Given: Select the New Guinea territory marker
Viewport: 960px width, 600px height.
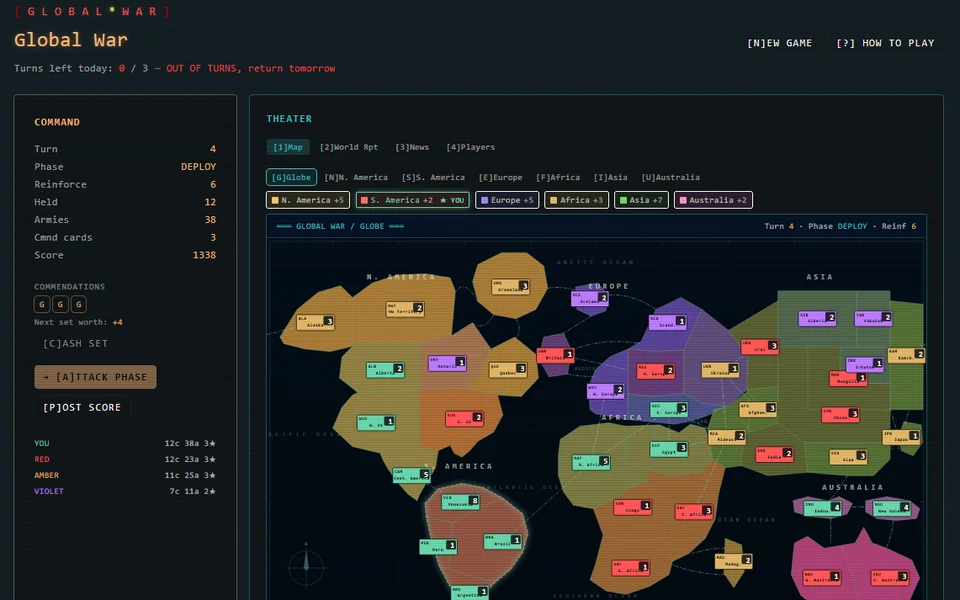Looking at the screenshot, I should [x=891, y=508].
